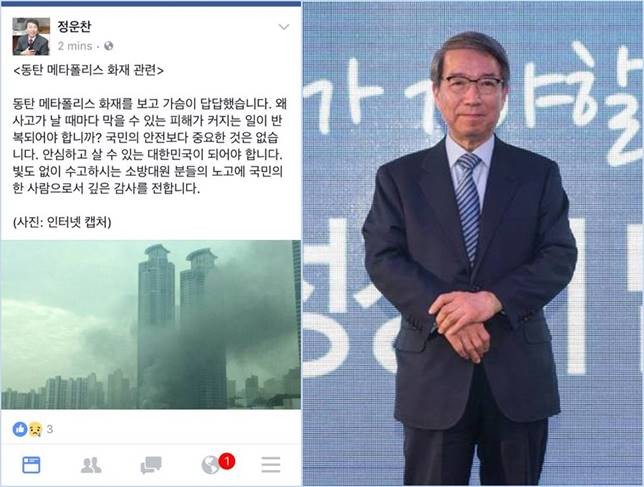Screen dimensions: 644x487
Task: Click the blue Like reaction icon
Action: point(20,429)
